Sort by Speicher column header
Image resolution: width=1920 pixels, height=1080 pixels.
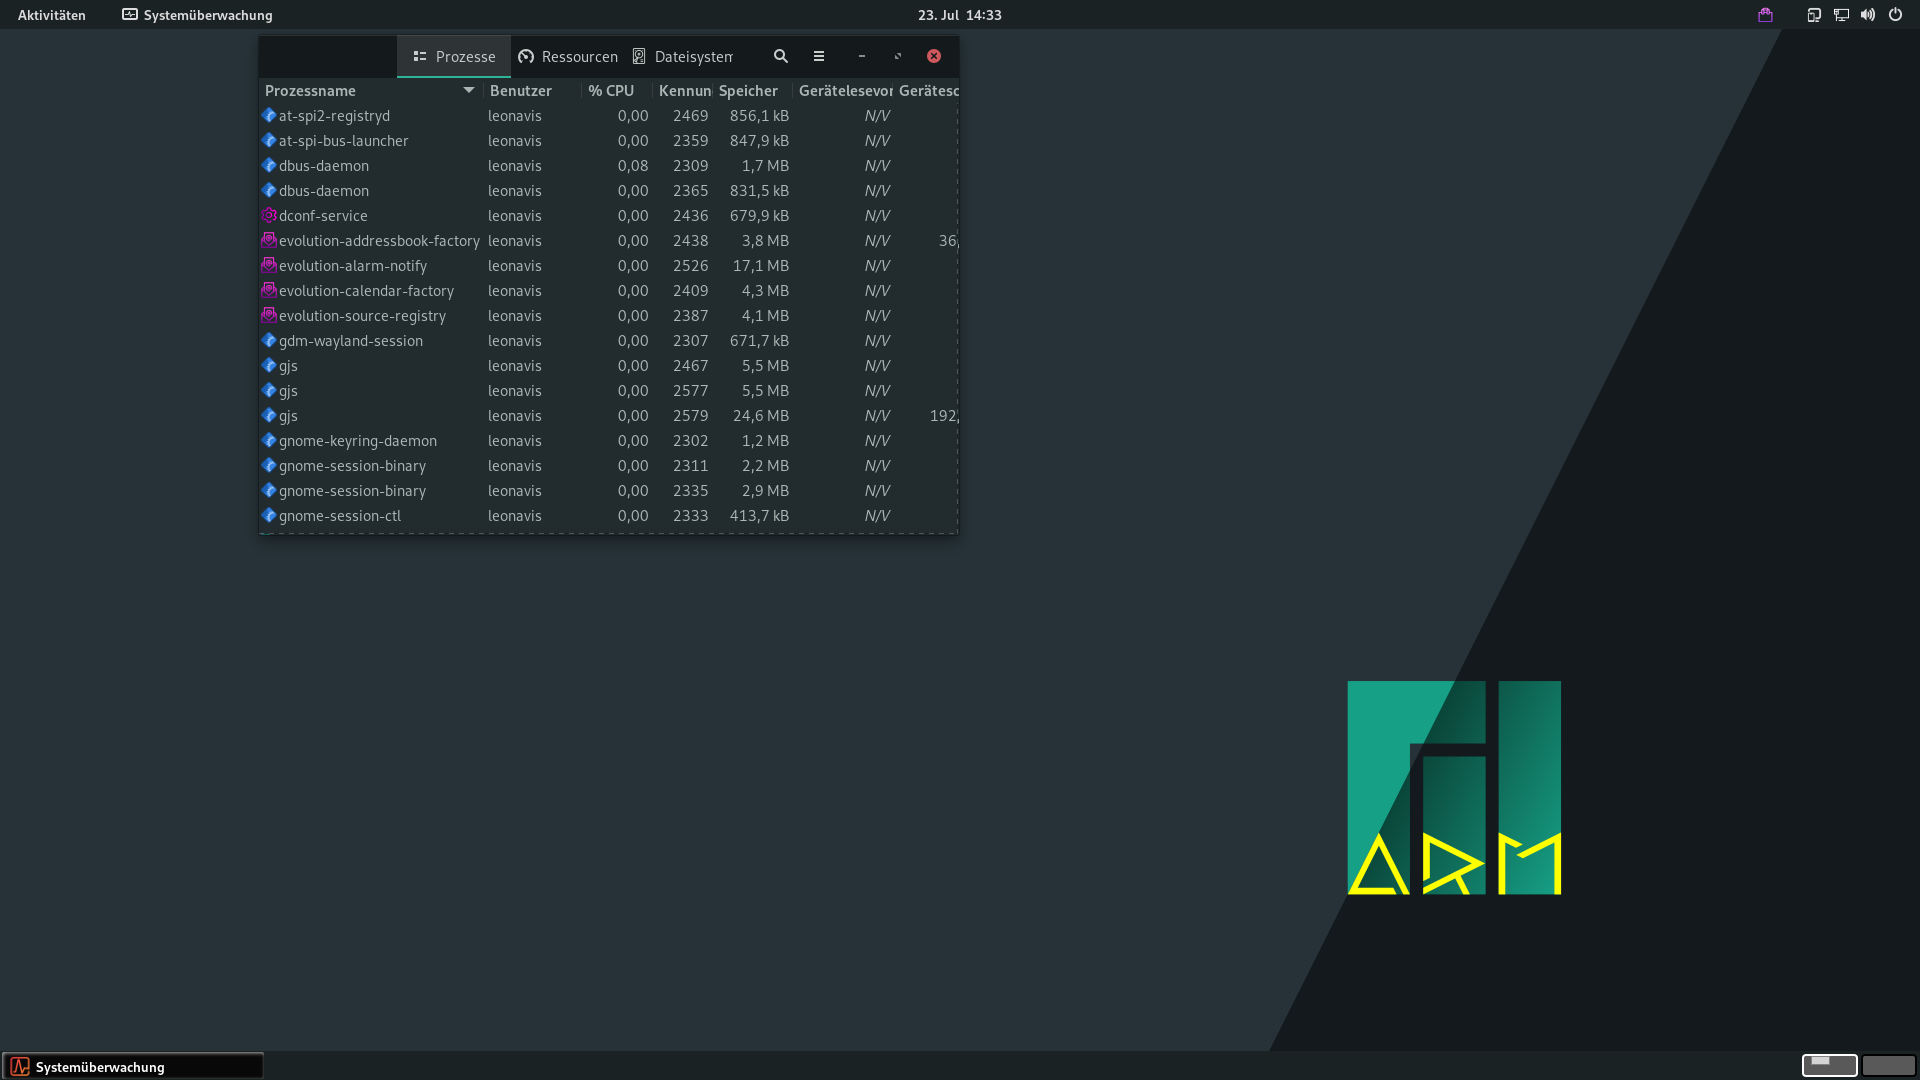(x=753, y=90)
